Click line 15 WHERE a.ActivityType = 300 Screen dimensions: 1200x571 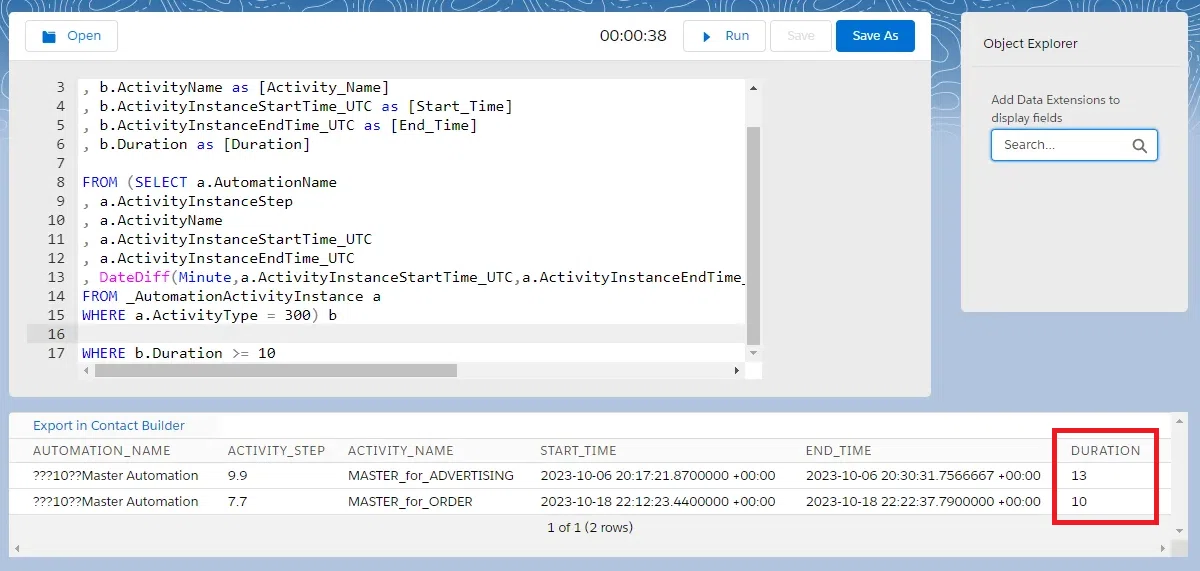point(210,315)
